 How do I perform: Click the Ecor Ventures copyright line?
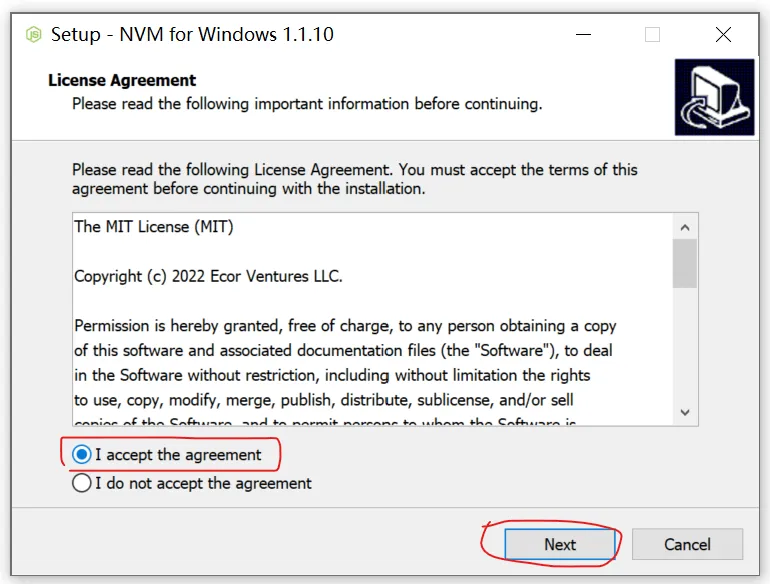point(208,276)
